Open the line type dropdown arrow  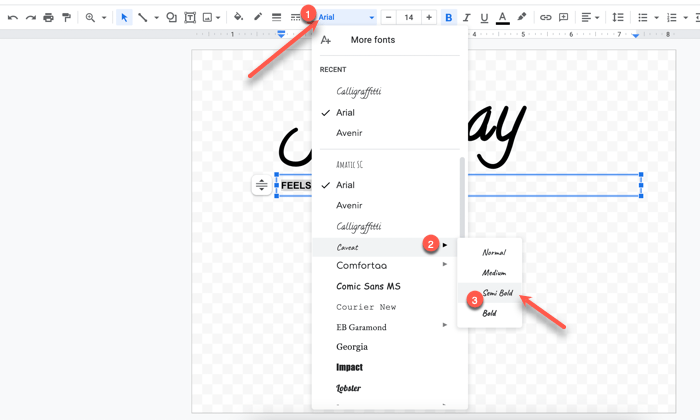tap(156, 18)
